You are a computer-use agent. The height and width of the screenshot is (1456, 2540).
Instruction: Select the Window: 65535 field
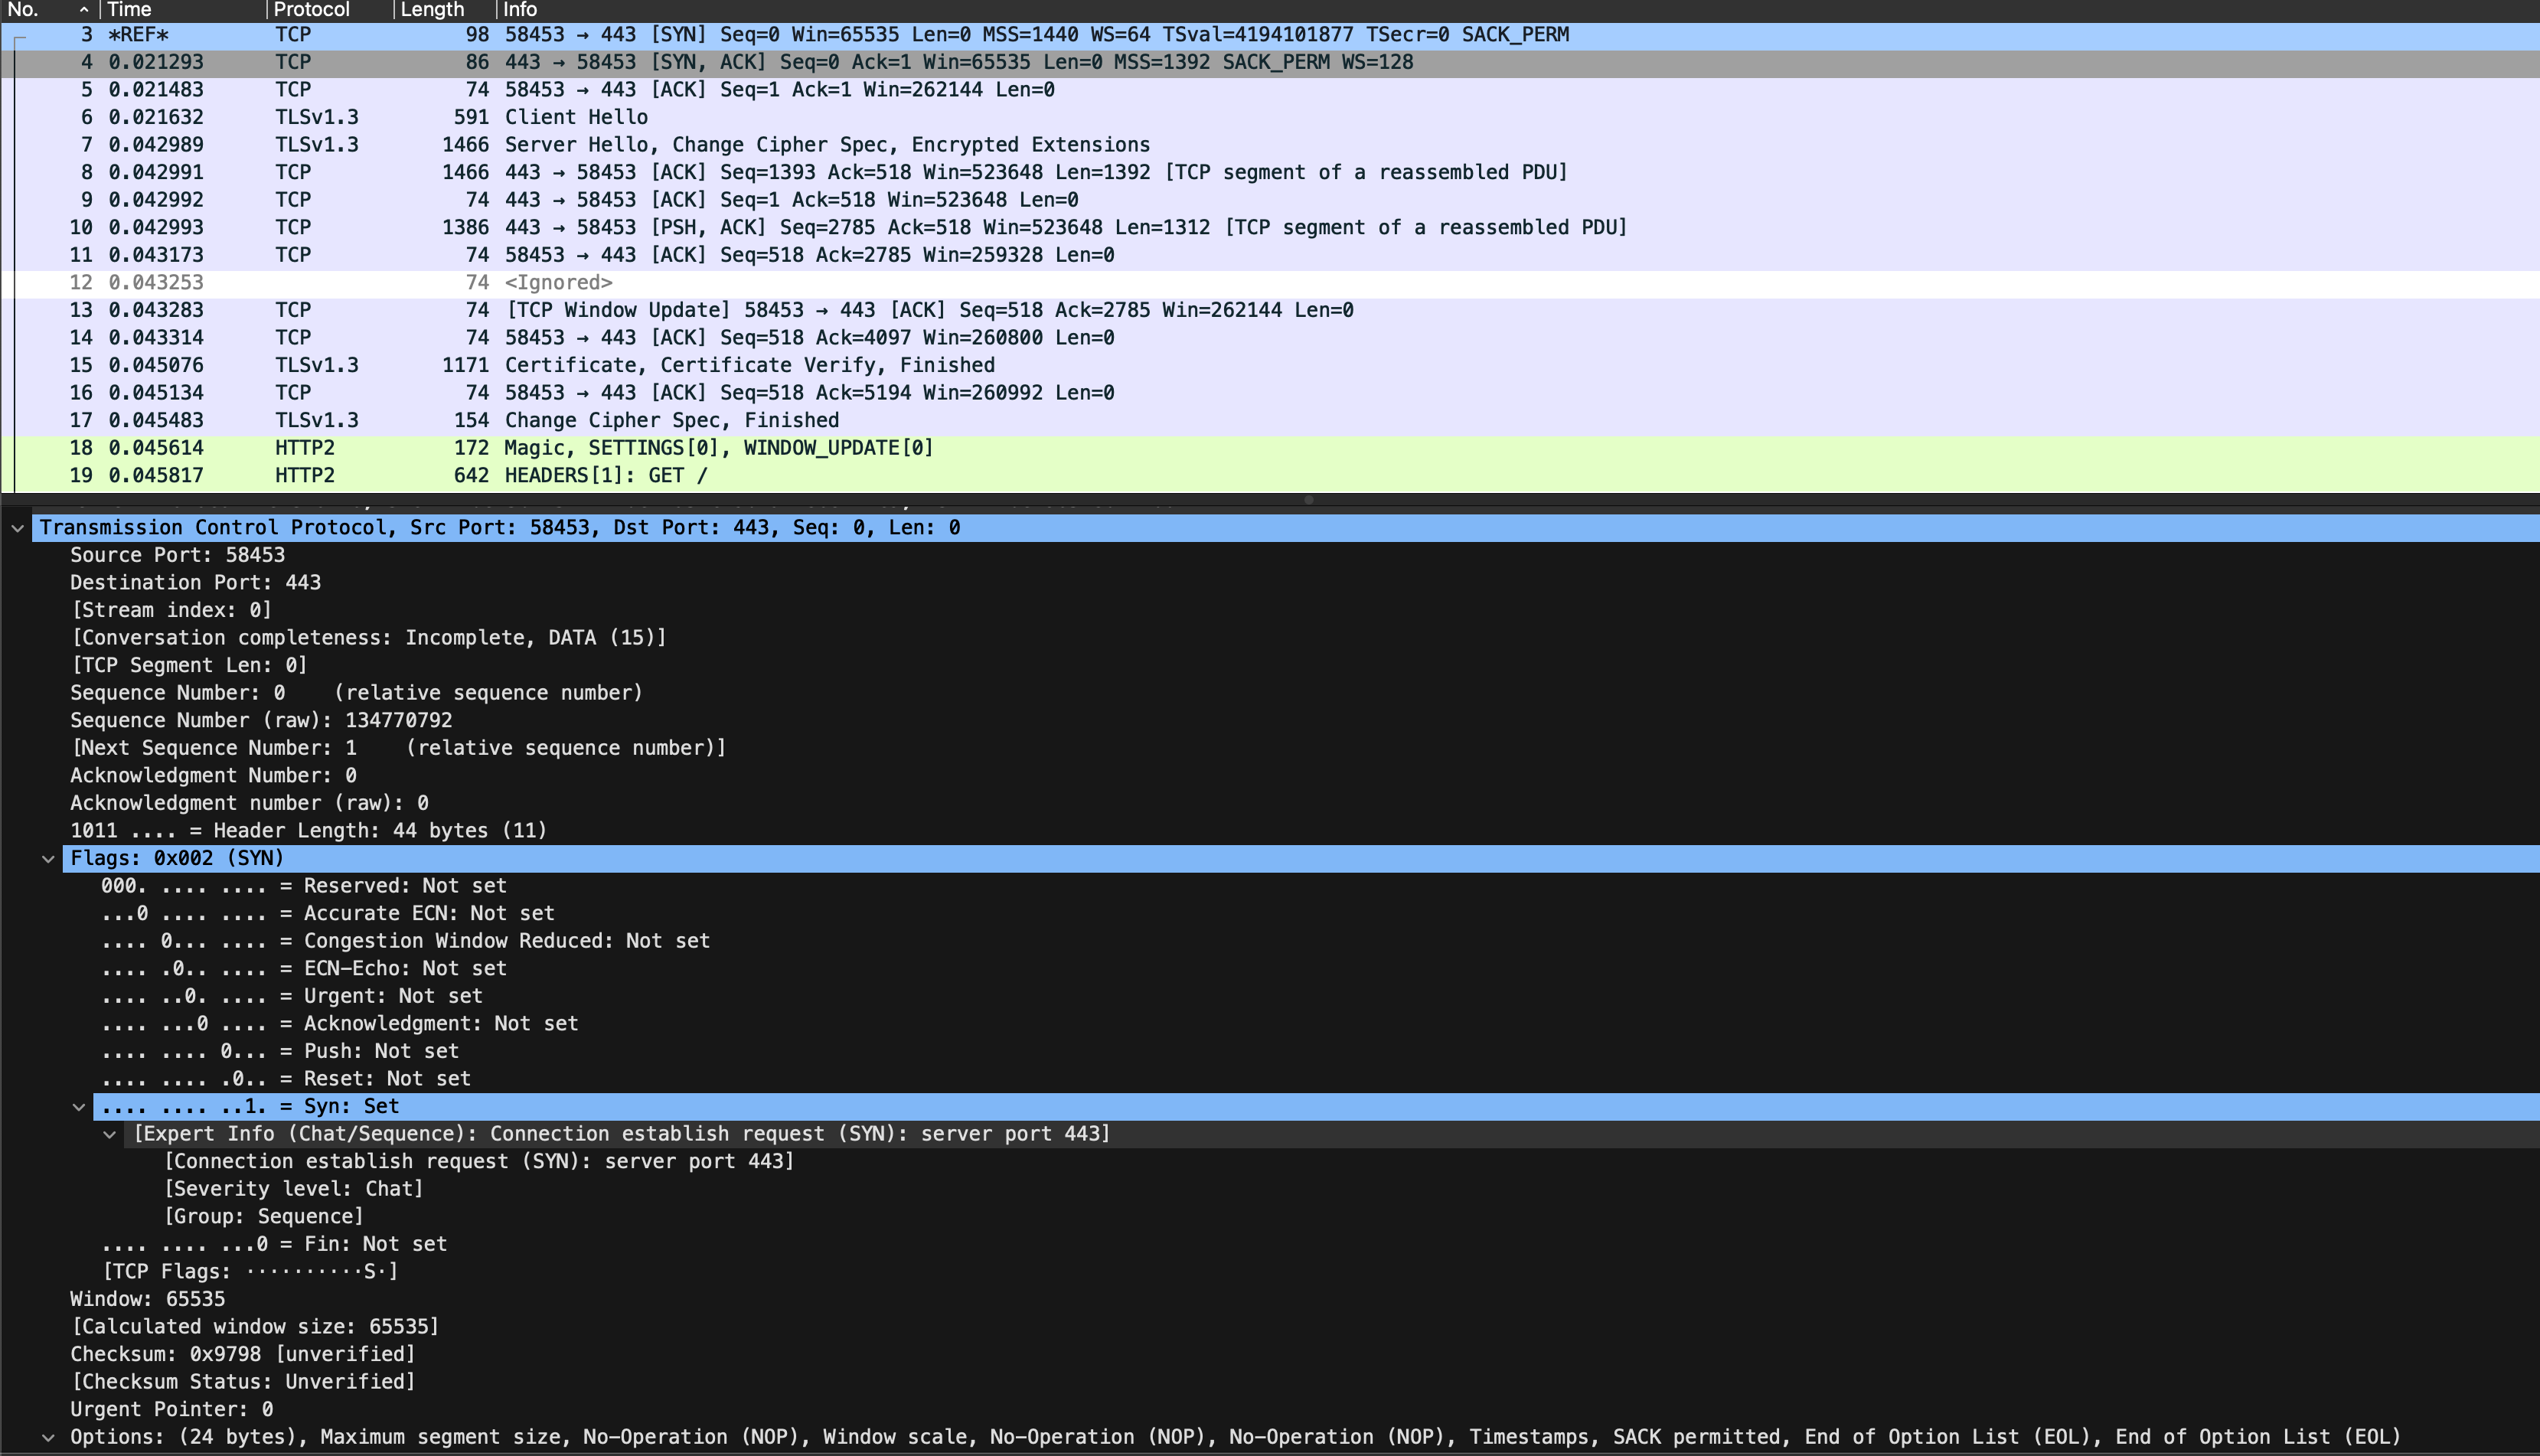(148, 1300)
